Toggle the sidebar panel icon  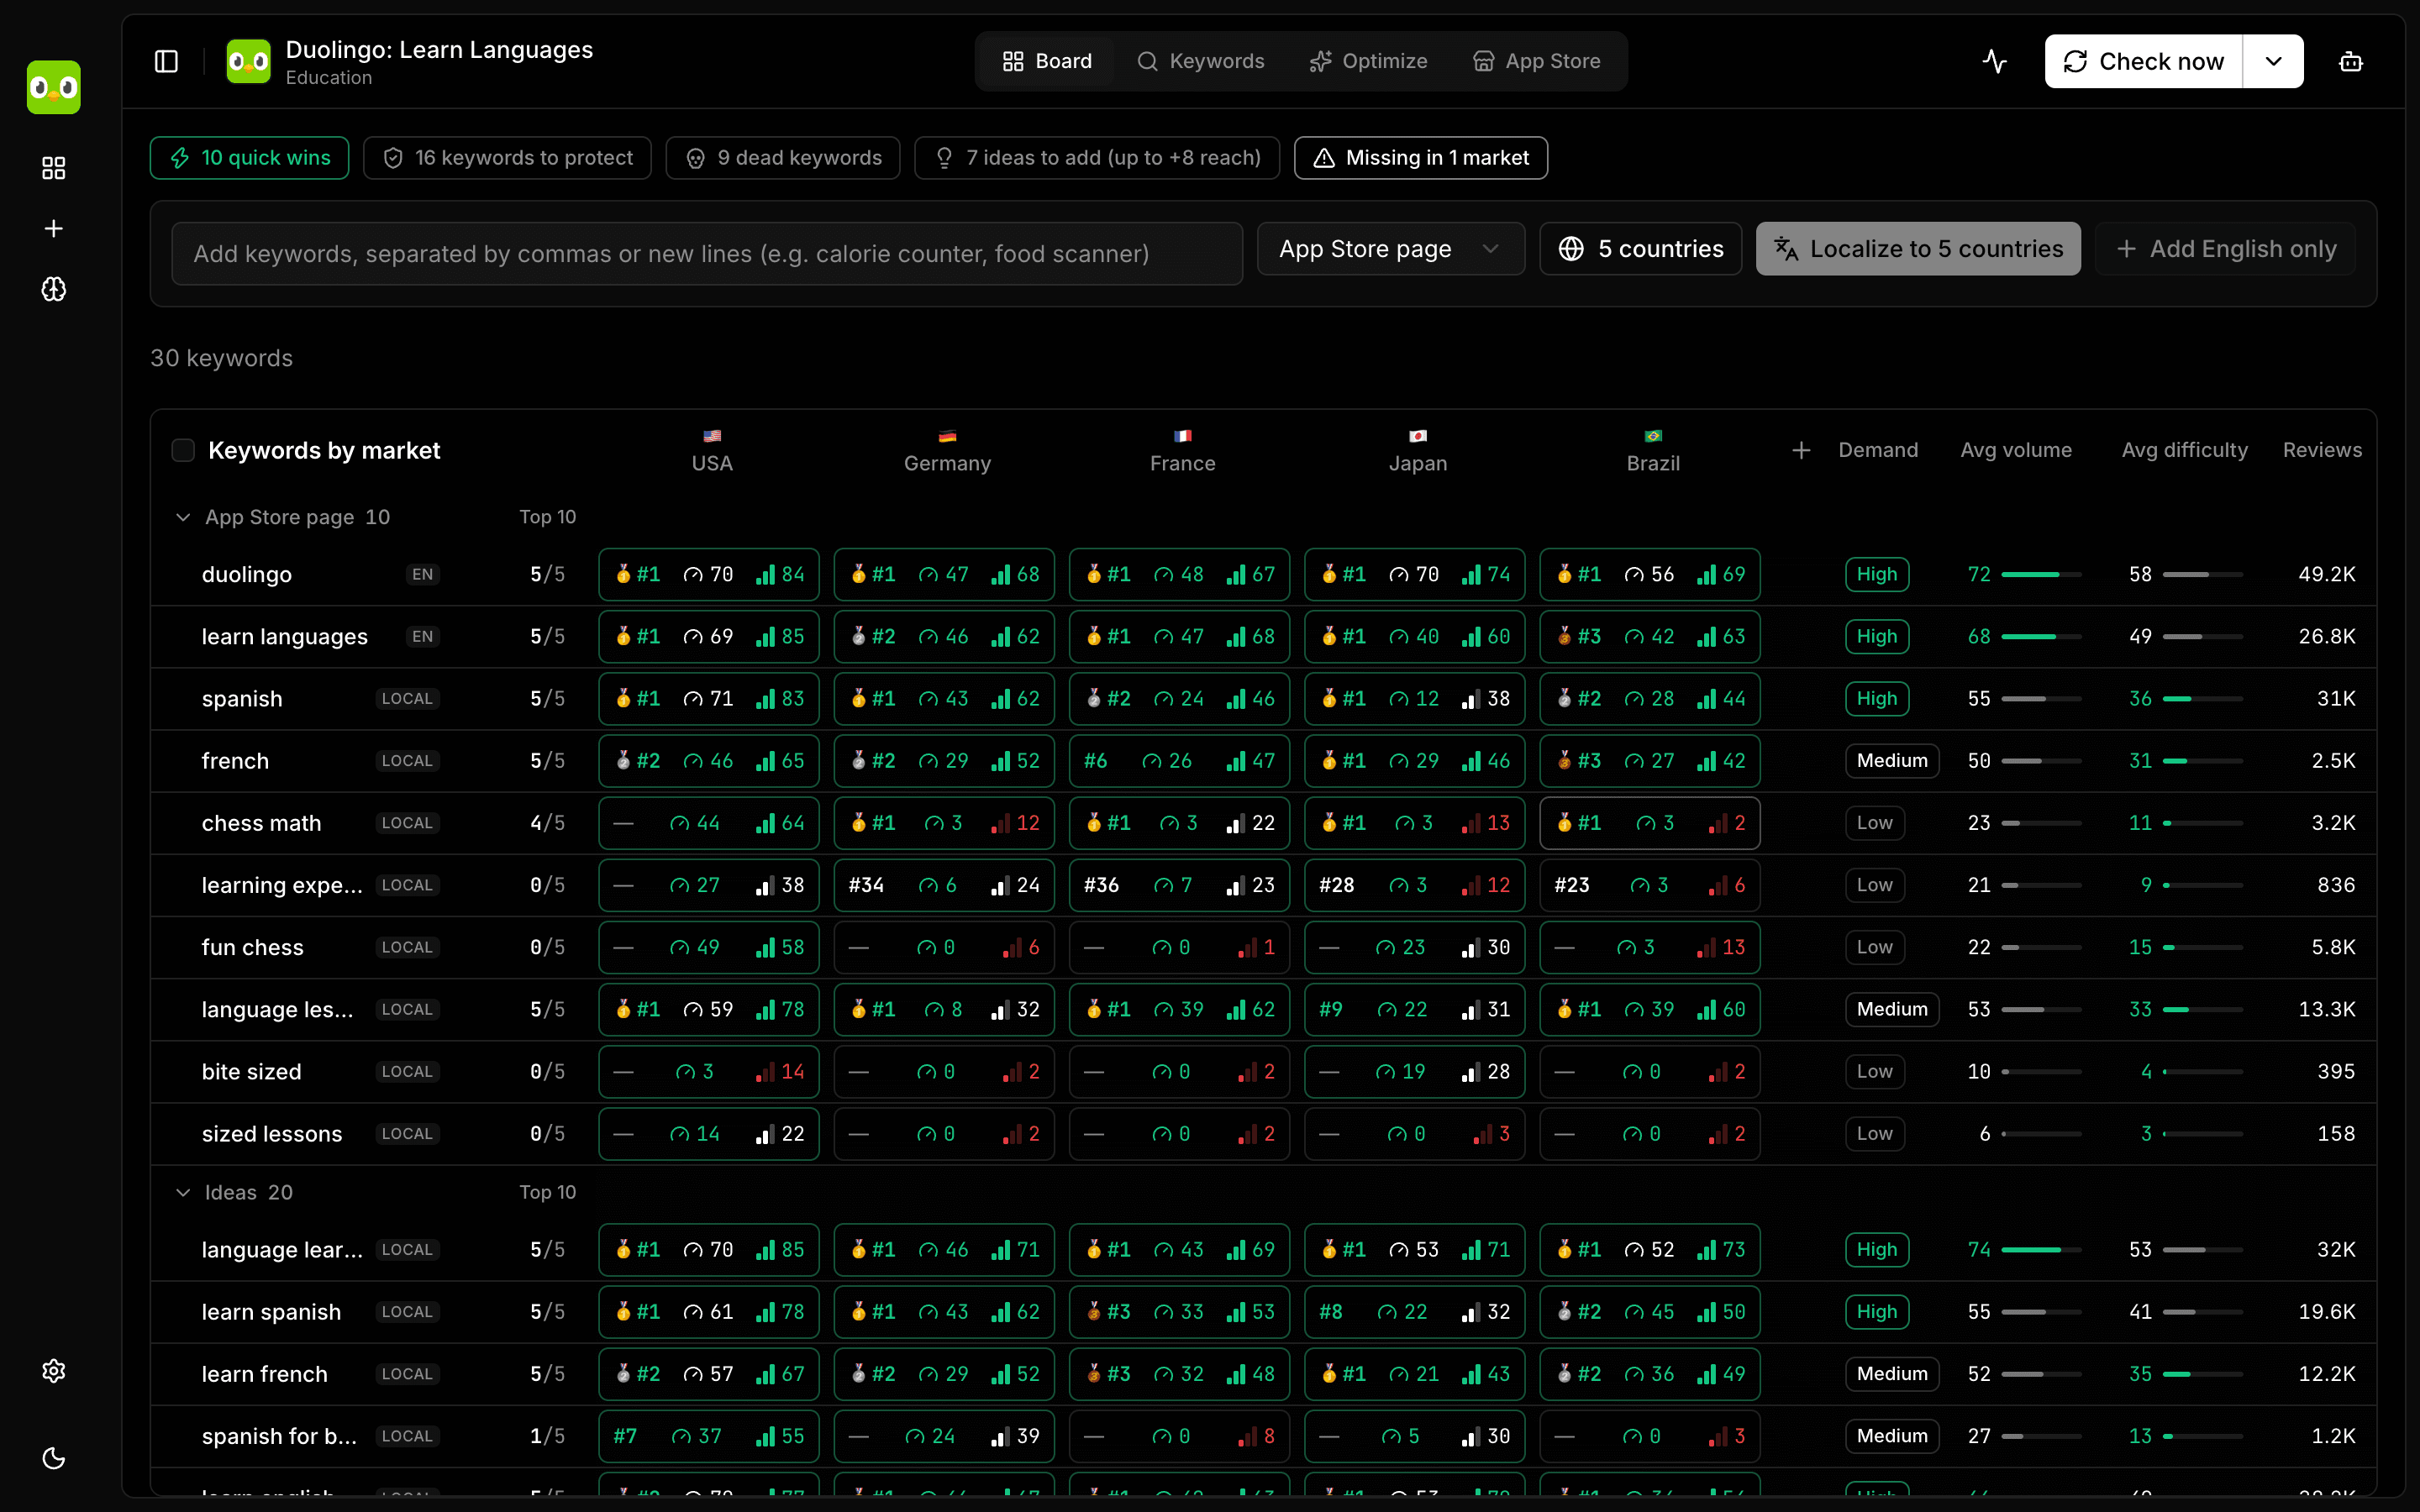coord(166,61)
